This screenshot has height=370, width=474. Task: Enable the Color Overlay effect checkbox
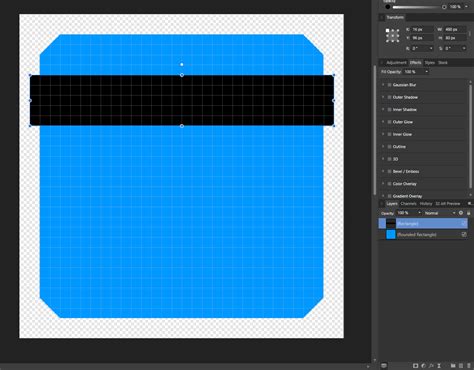point(389,184)
